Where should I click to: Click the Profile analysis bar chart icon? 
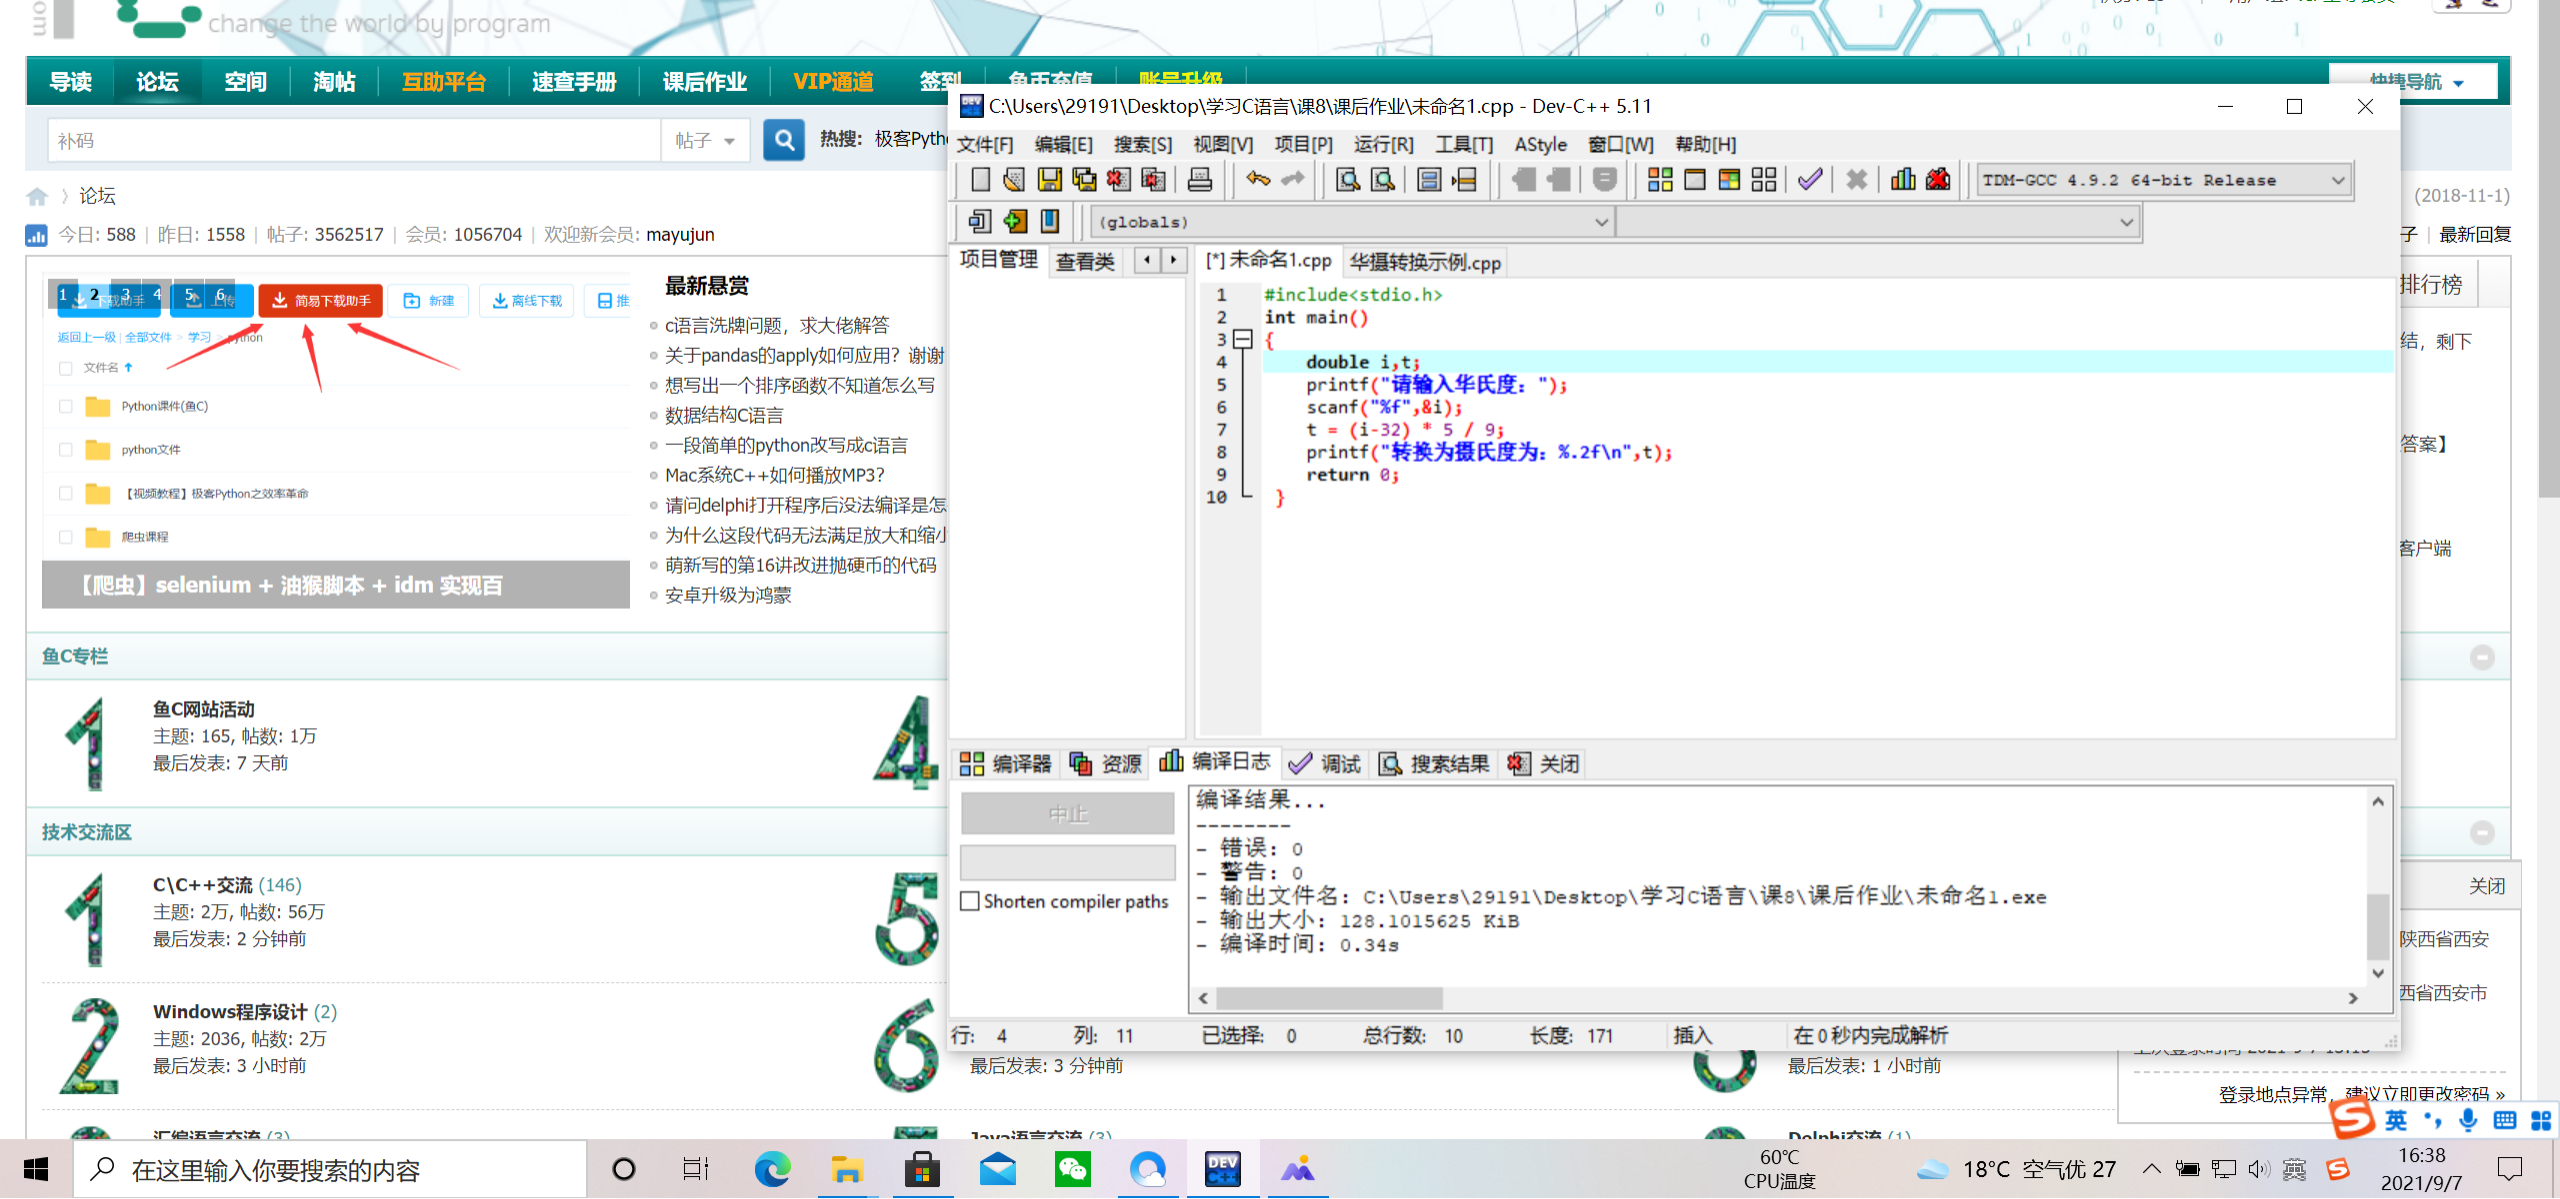(x=1903, y=180)
